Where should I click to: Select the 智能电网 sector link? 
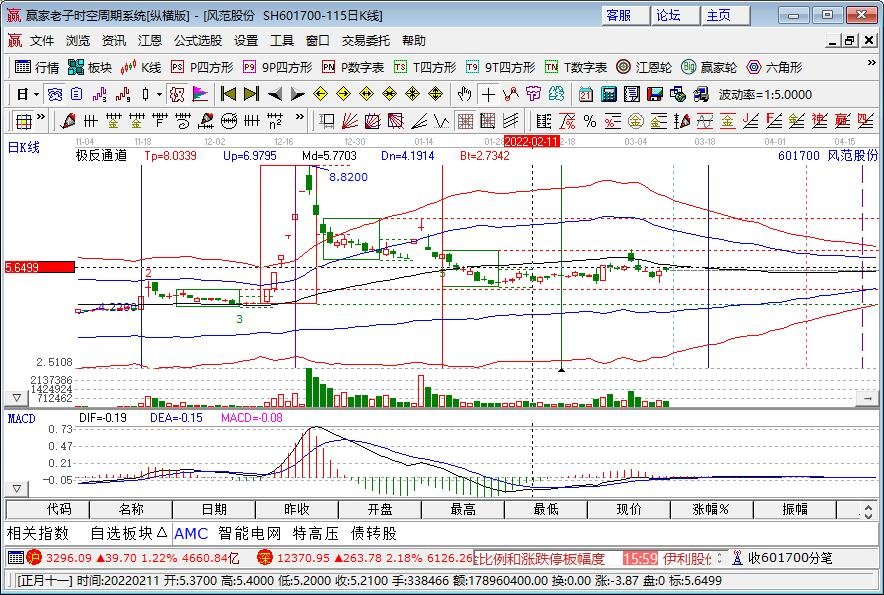point(249,534)
